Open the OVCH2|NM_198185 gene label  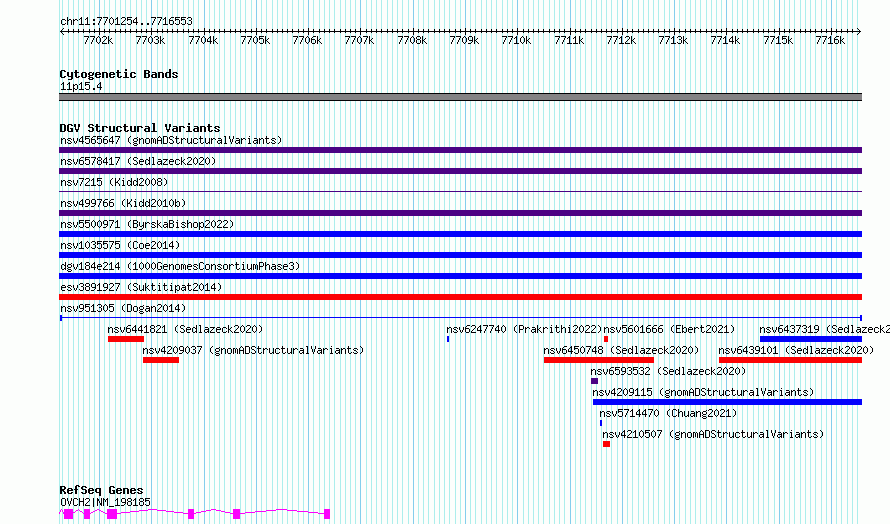pos(106,502)
